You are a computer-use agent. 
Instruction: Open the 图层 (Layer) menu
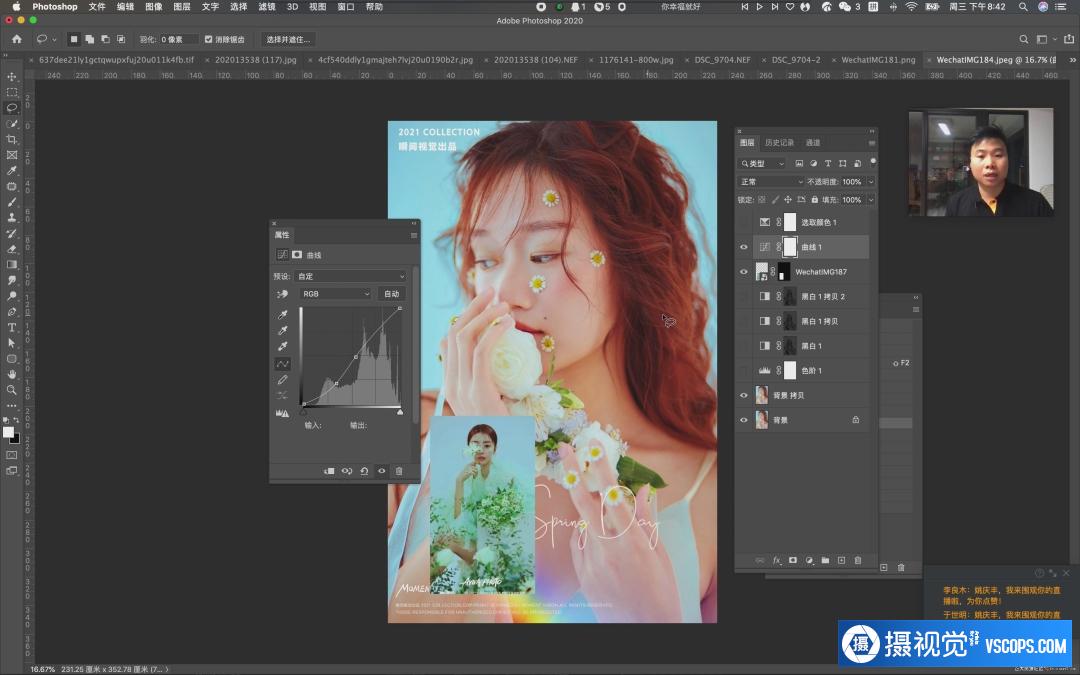tap(182, 7)
